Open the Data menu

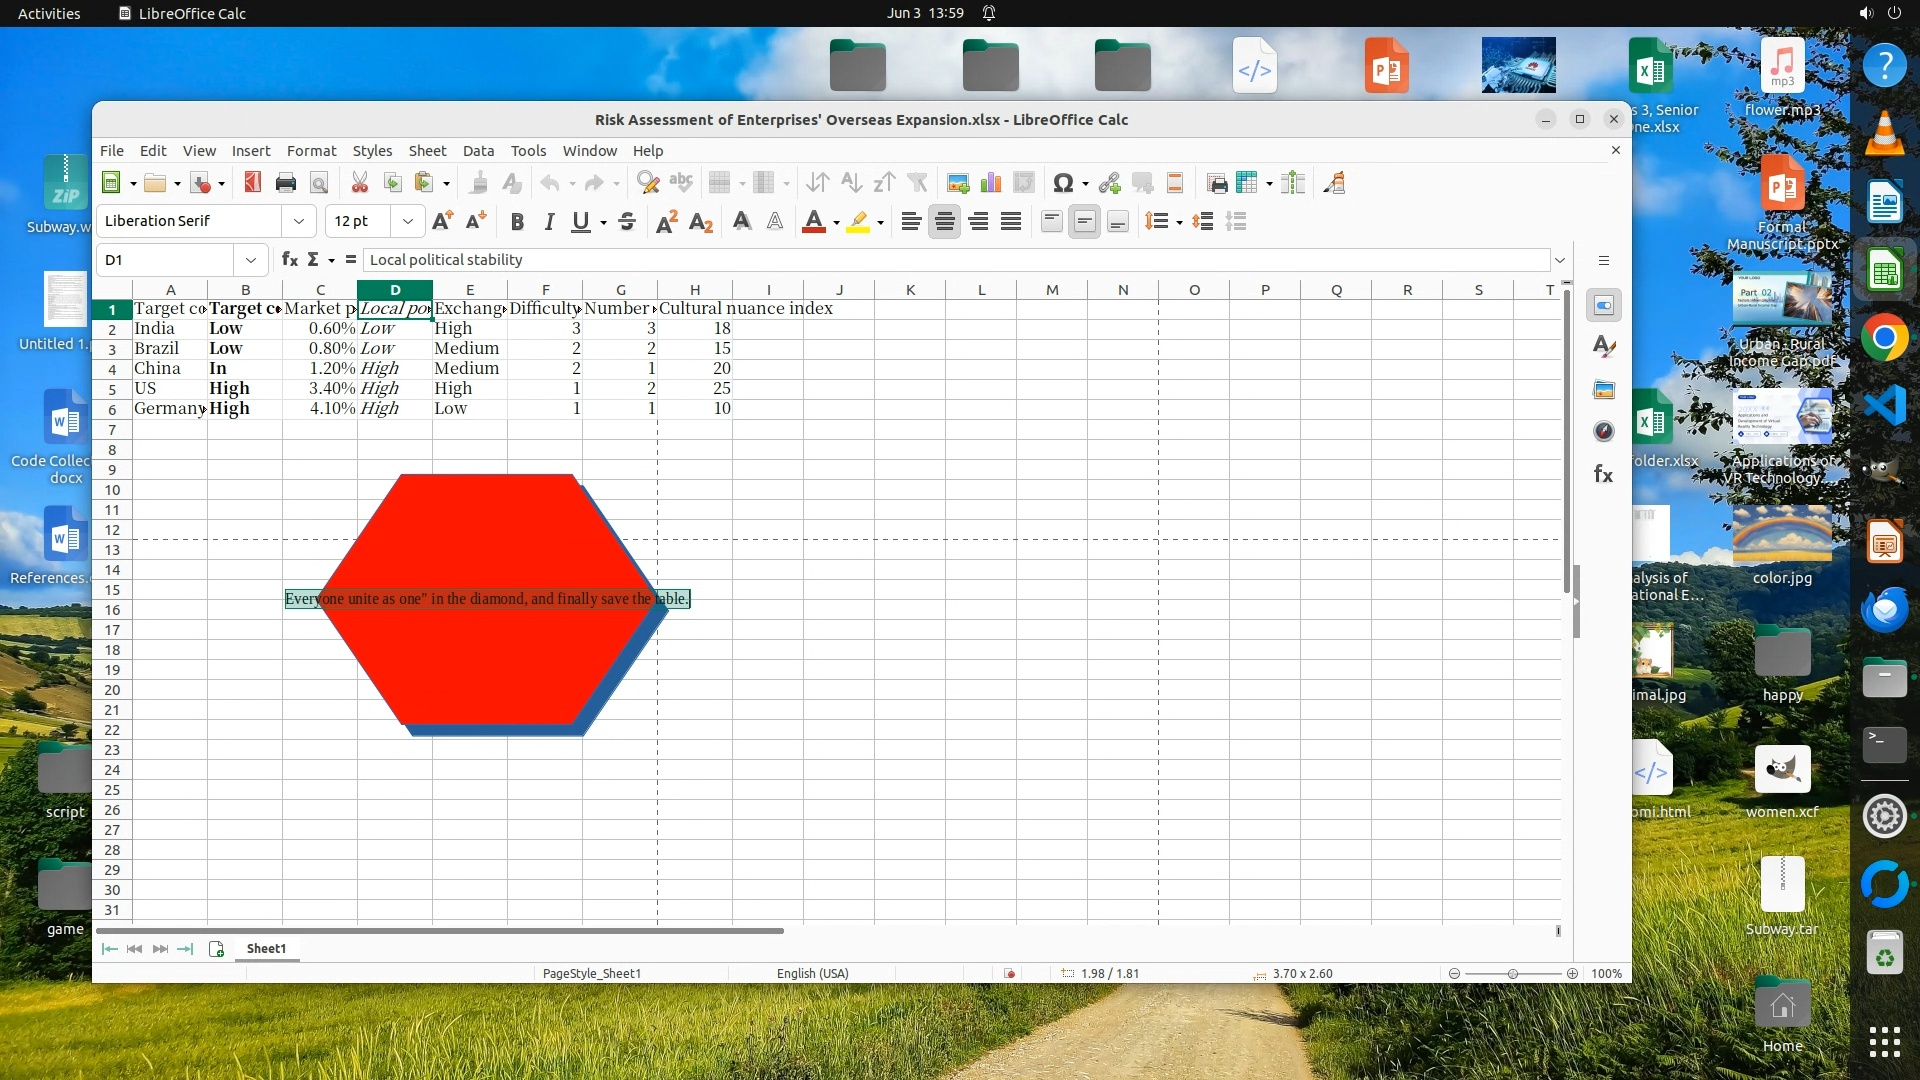(x=478, y=150)
